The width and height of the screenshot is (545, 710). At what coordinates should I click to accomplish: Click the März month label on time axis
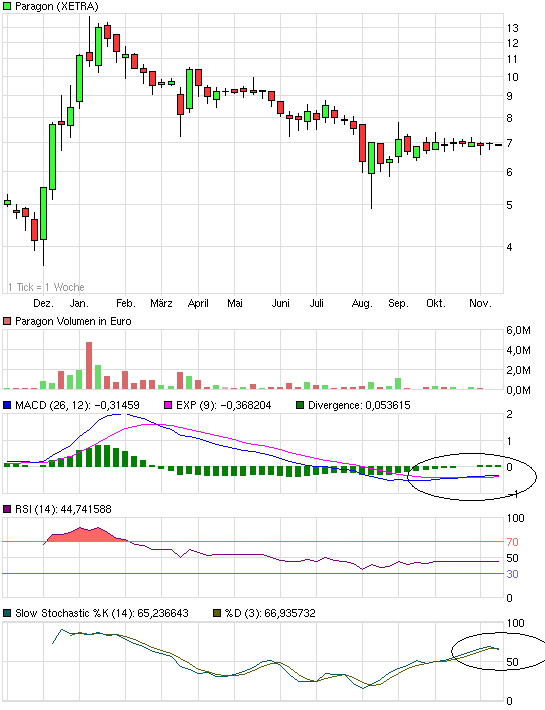161,303
